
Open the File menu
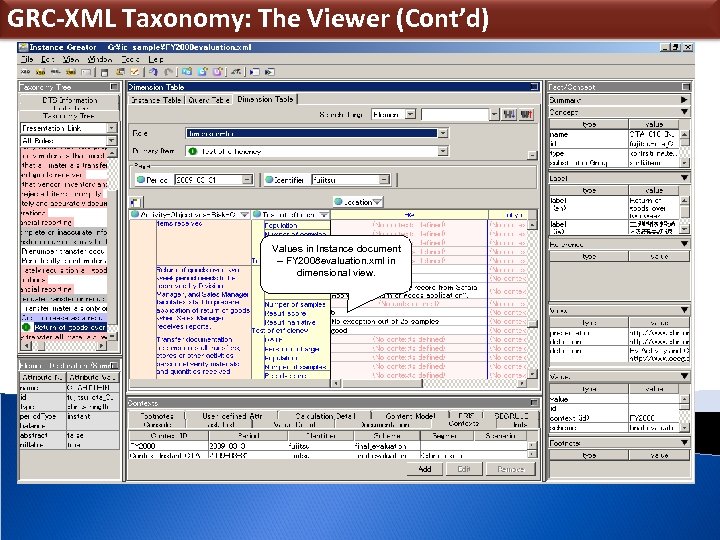[x=27, y=59]
